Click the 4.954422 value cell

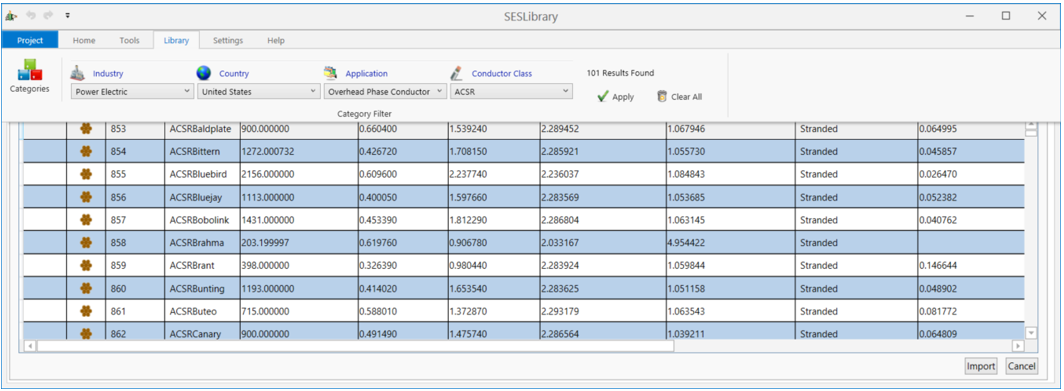pos(731,242)
